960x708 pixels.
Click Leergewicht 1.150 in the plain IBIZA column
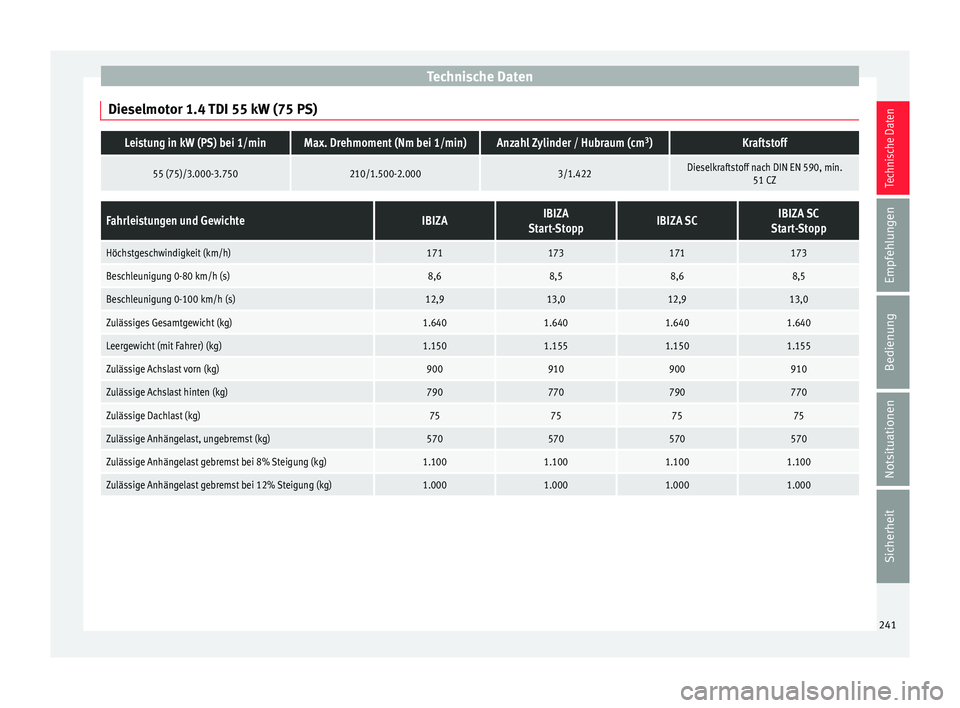435,346
